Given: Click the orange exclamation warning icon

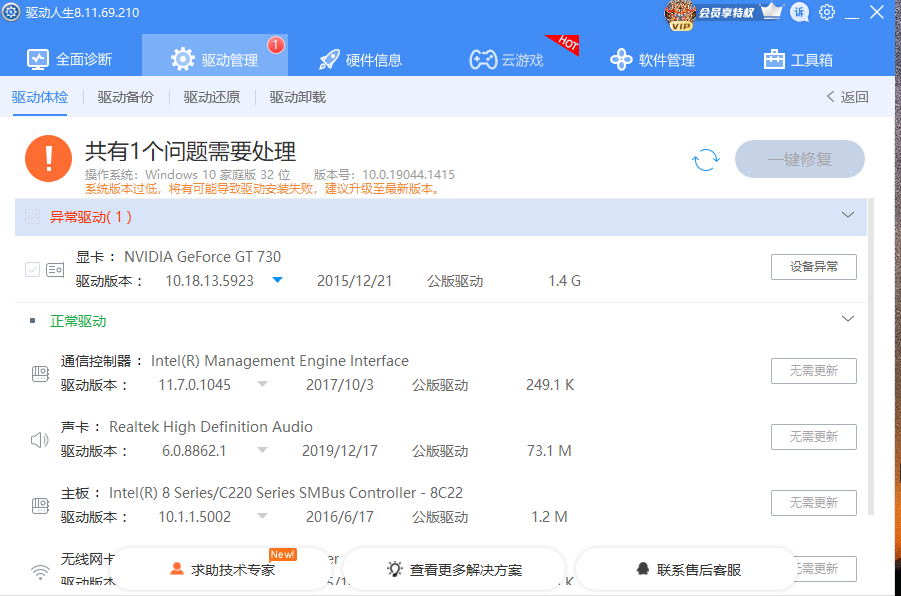Looking at the screenshot, I should [47, 158].
